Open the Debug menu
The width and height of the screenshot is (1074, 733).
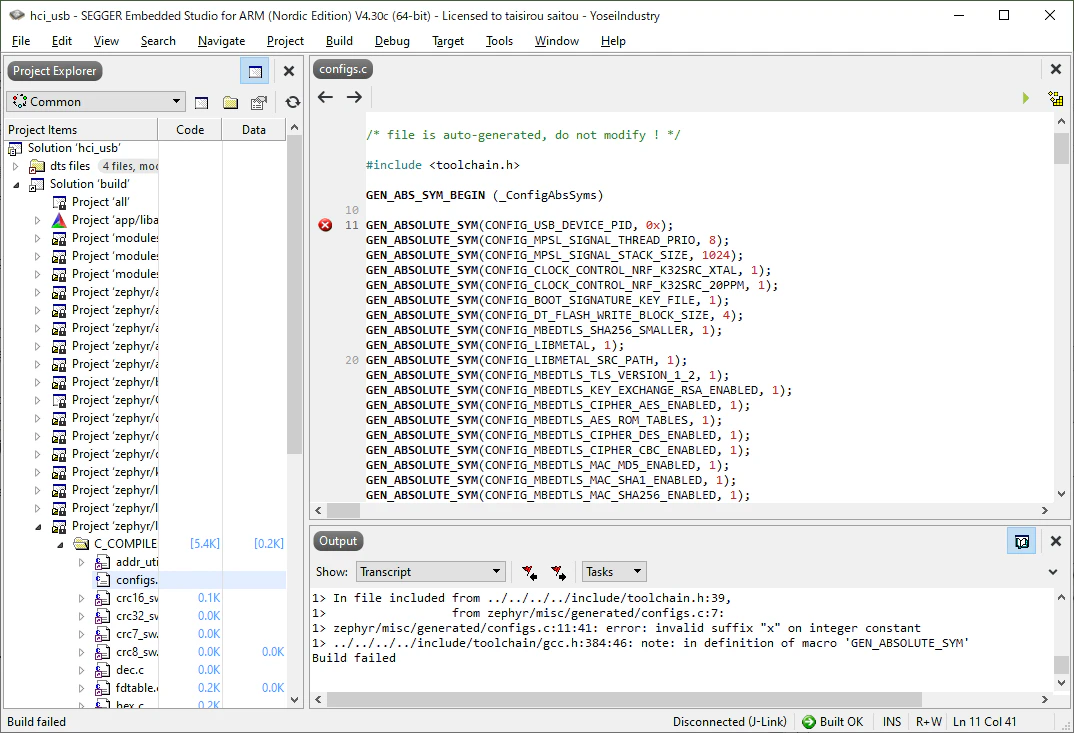pyautogui.click(x=392, y=41)
